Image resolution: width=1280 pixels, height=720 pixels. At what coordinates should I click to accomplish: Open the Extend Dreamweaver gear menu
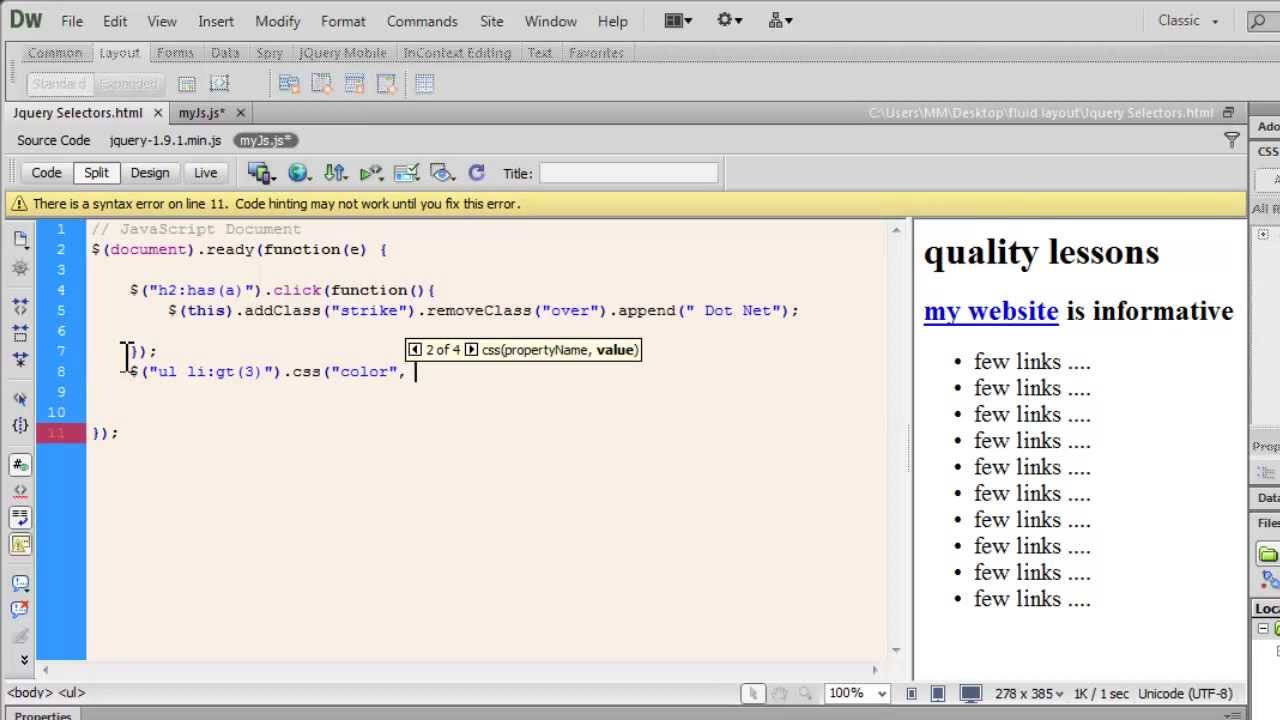pos(730,20)
